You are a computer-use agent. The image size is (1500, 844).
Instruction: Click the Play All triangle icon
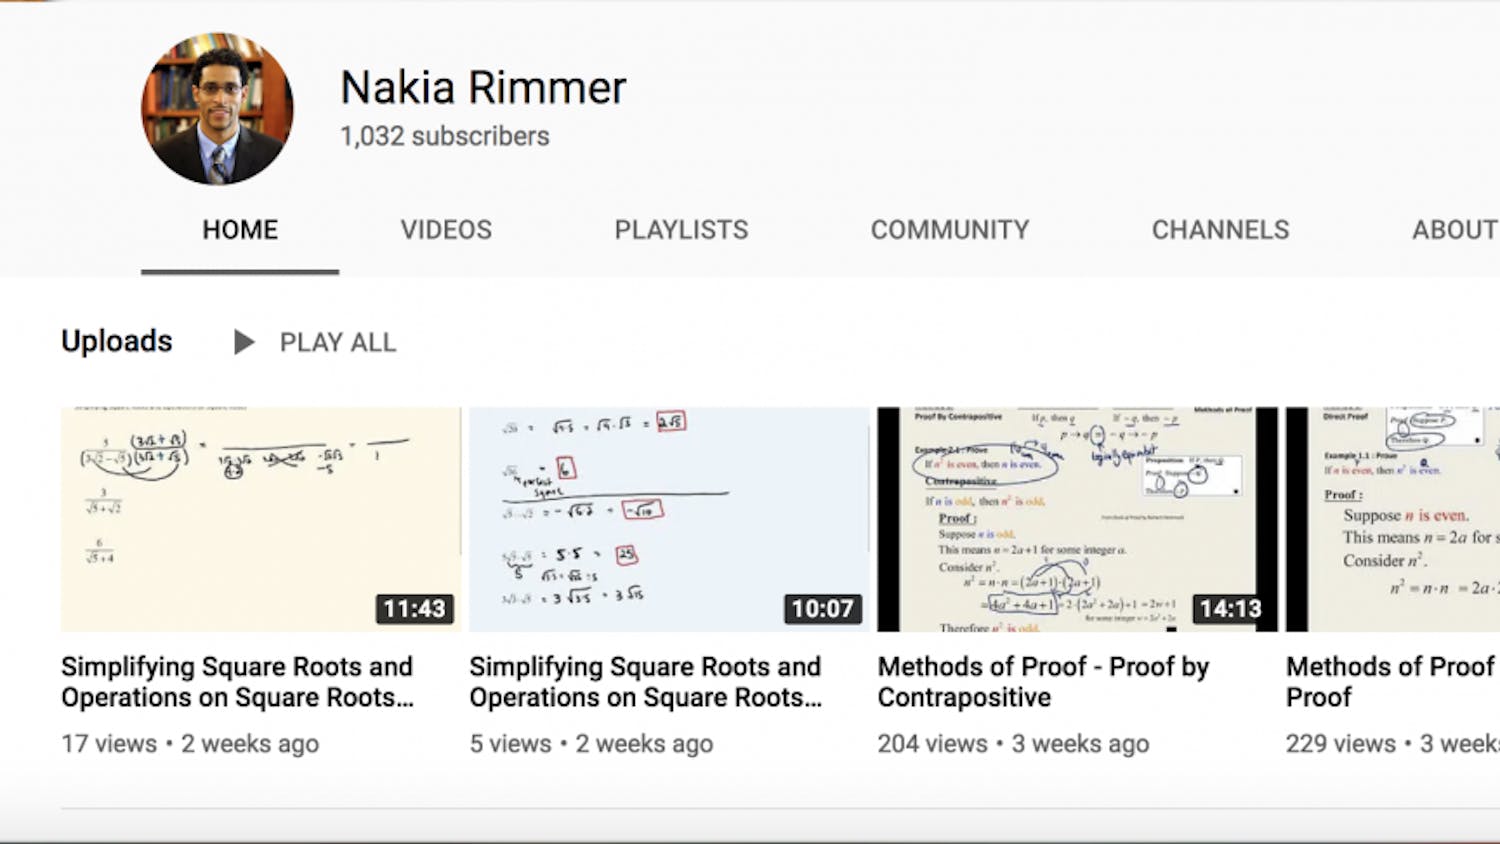pyautogui.click(x=243, y=343)
